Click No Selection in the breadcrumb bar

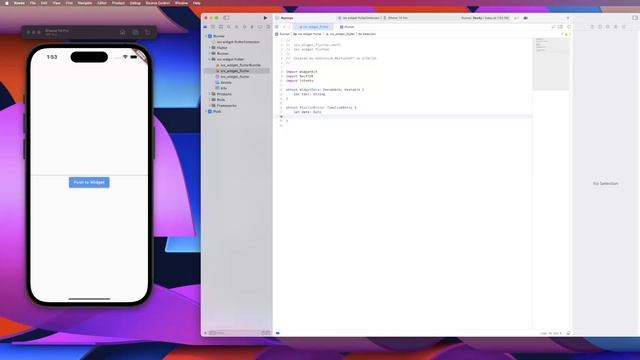[367, 34]
